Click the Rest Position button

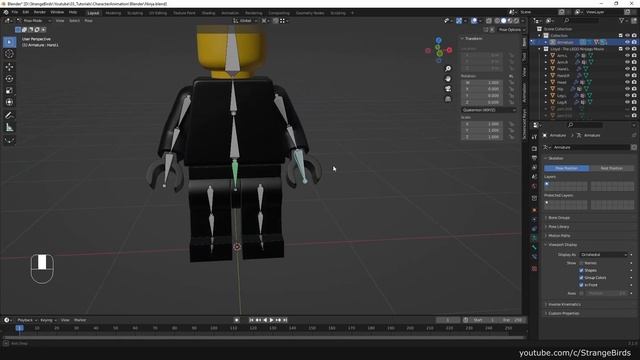click(611, 168)
